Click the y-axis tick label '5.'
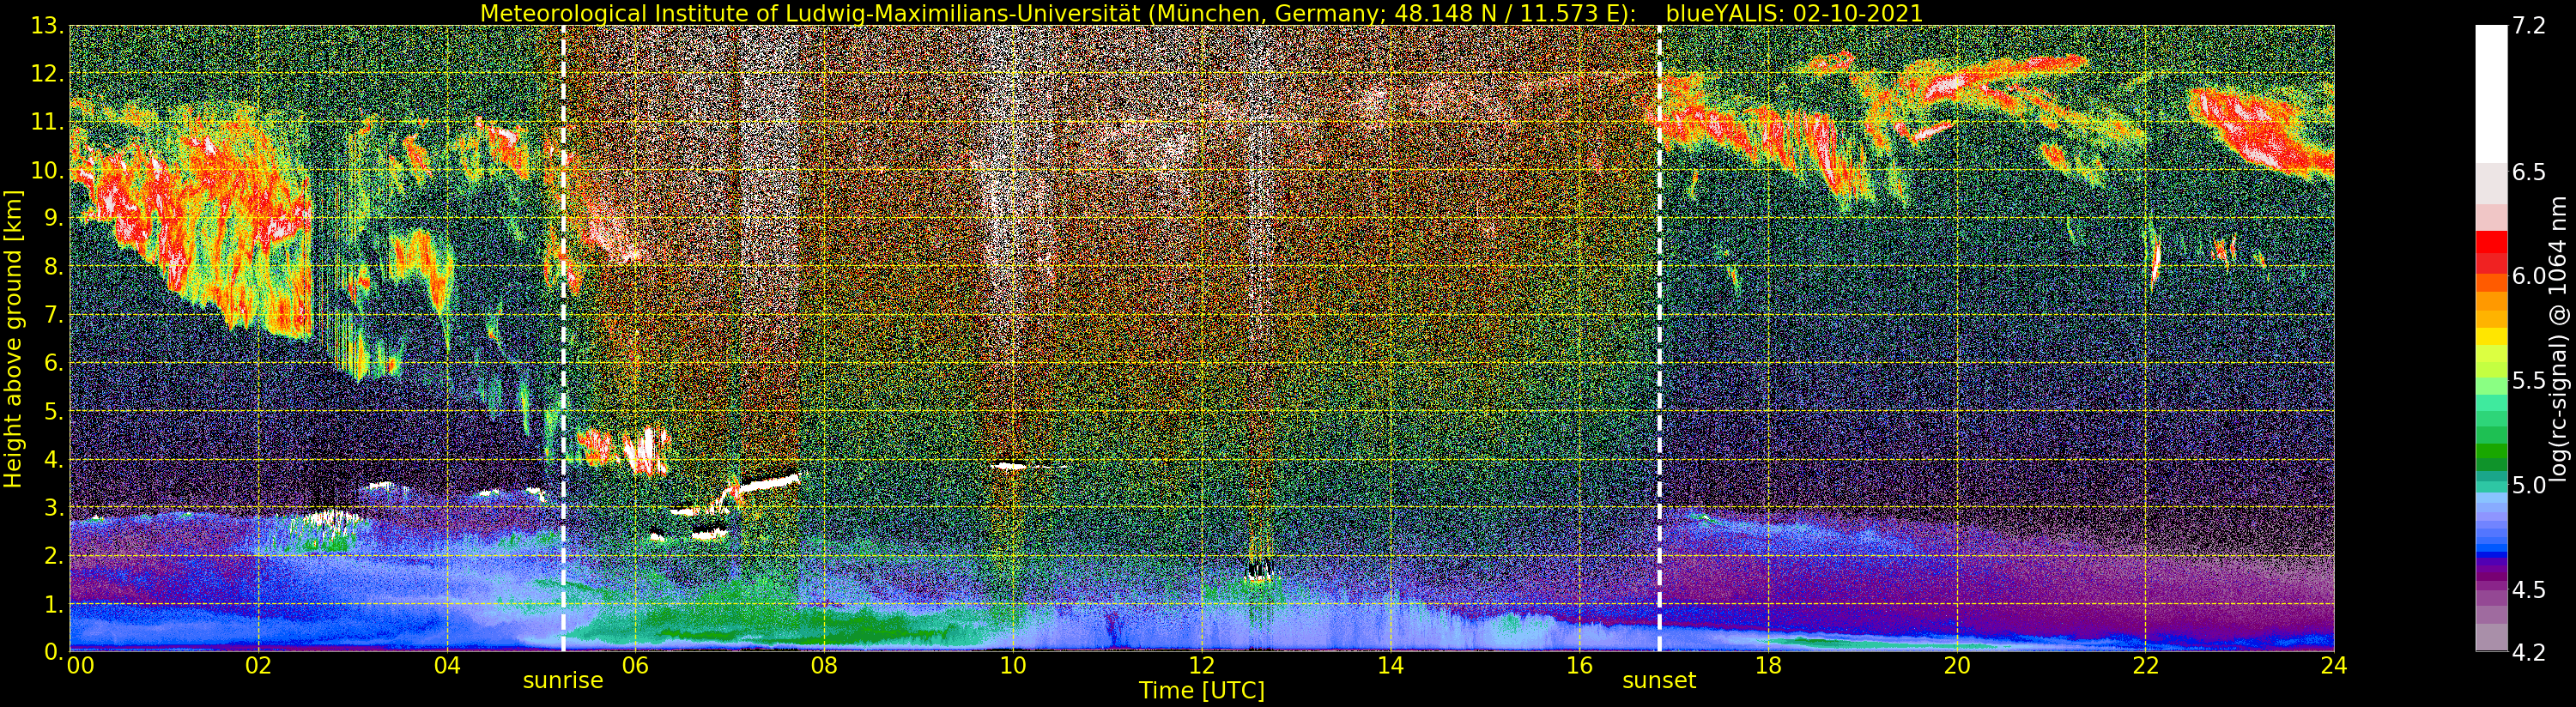Image resolution: width=2576 pixels, height=707 pixels. 53,411
